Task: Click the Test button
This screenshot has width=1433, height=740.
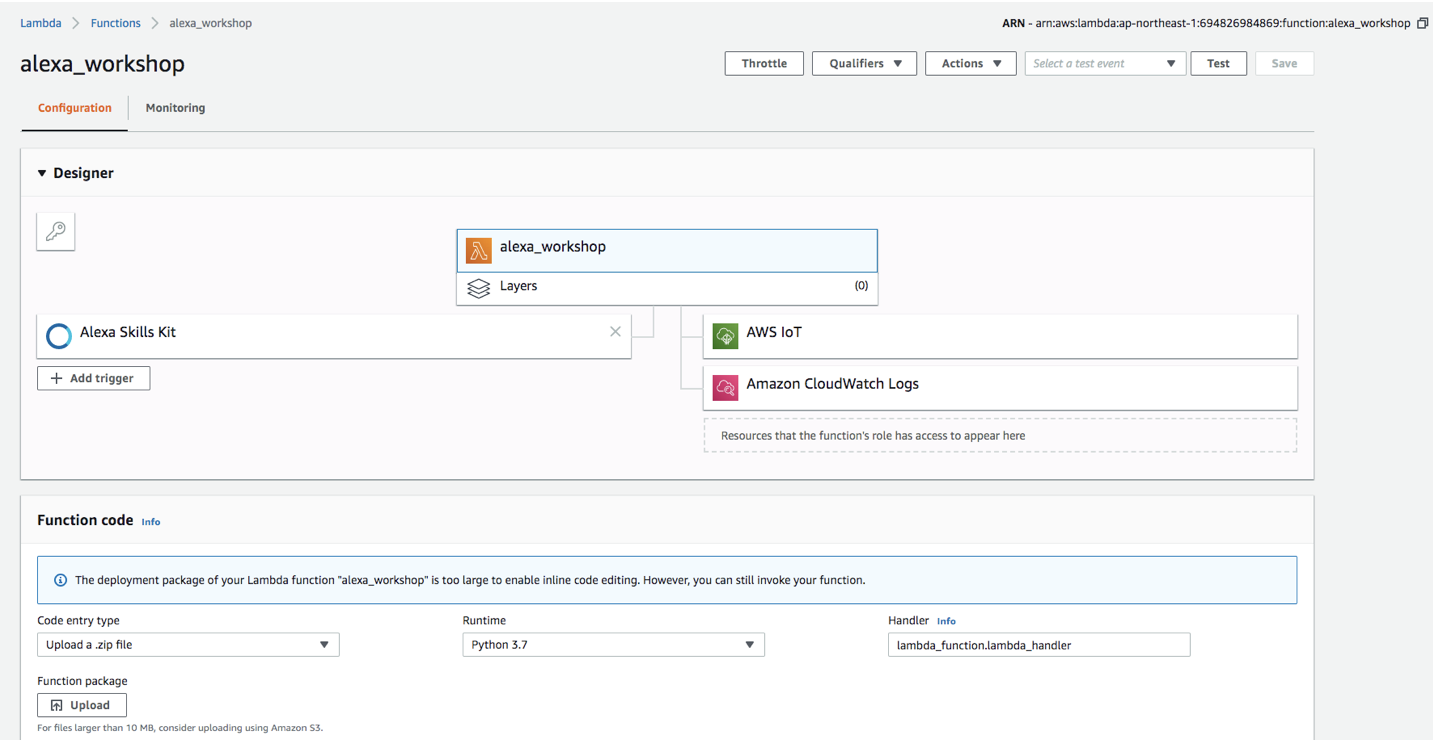Action: (x=1218, y=63)
